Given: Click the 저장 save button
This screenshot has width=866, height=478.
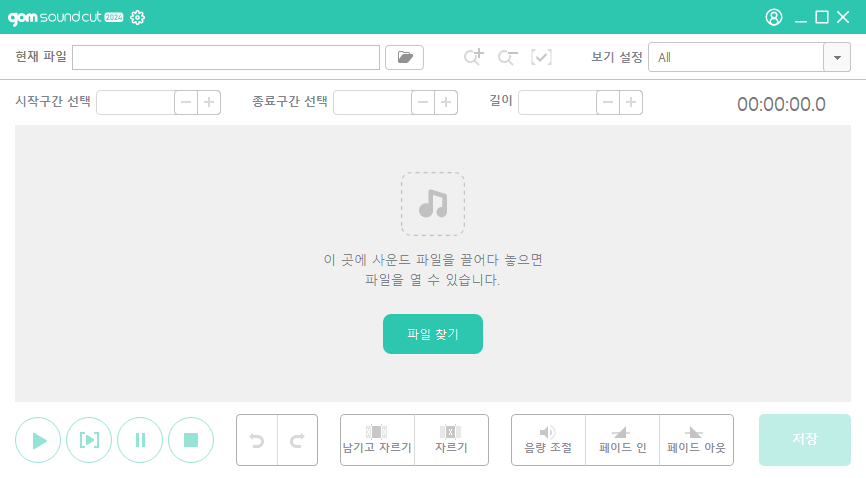Looking at the screenshot, I should point(805,440).
